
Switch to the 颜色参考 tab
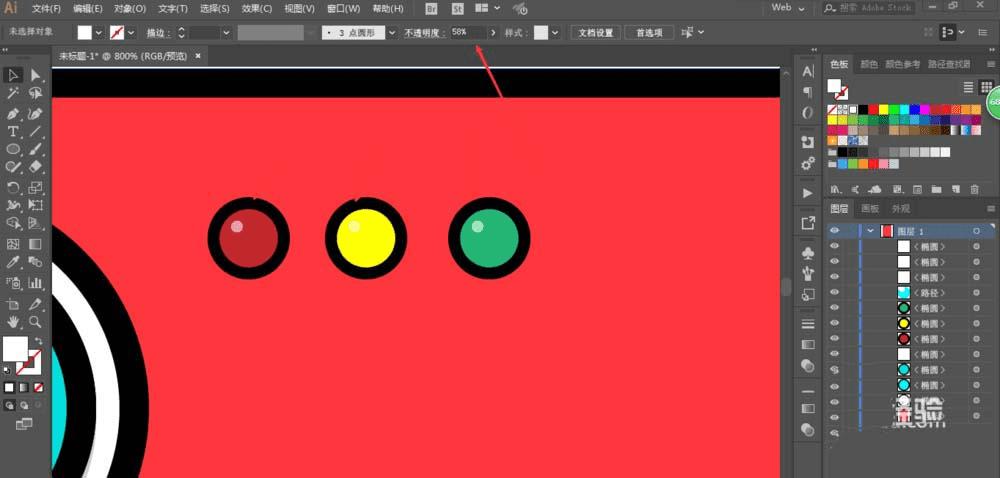(x=902, y=64)
